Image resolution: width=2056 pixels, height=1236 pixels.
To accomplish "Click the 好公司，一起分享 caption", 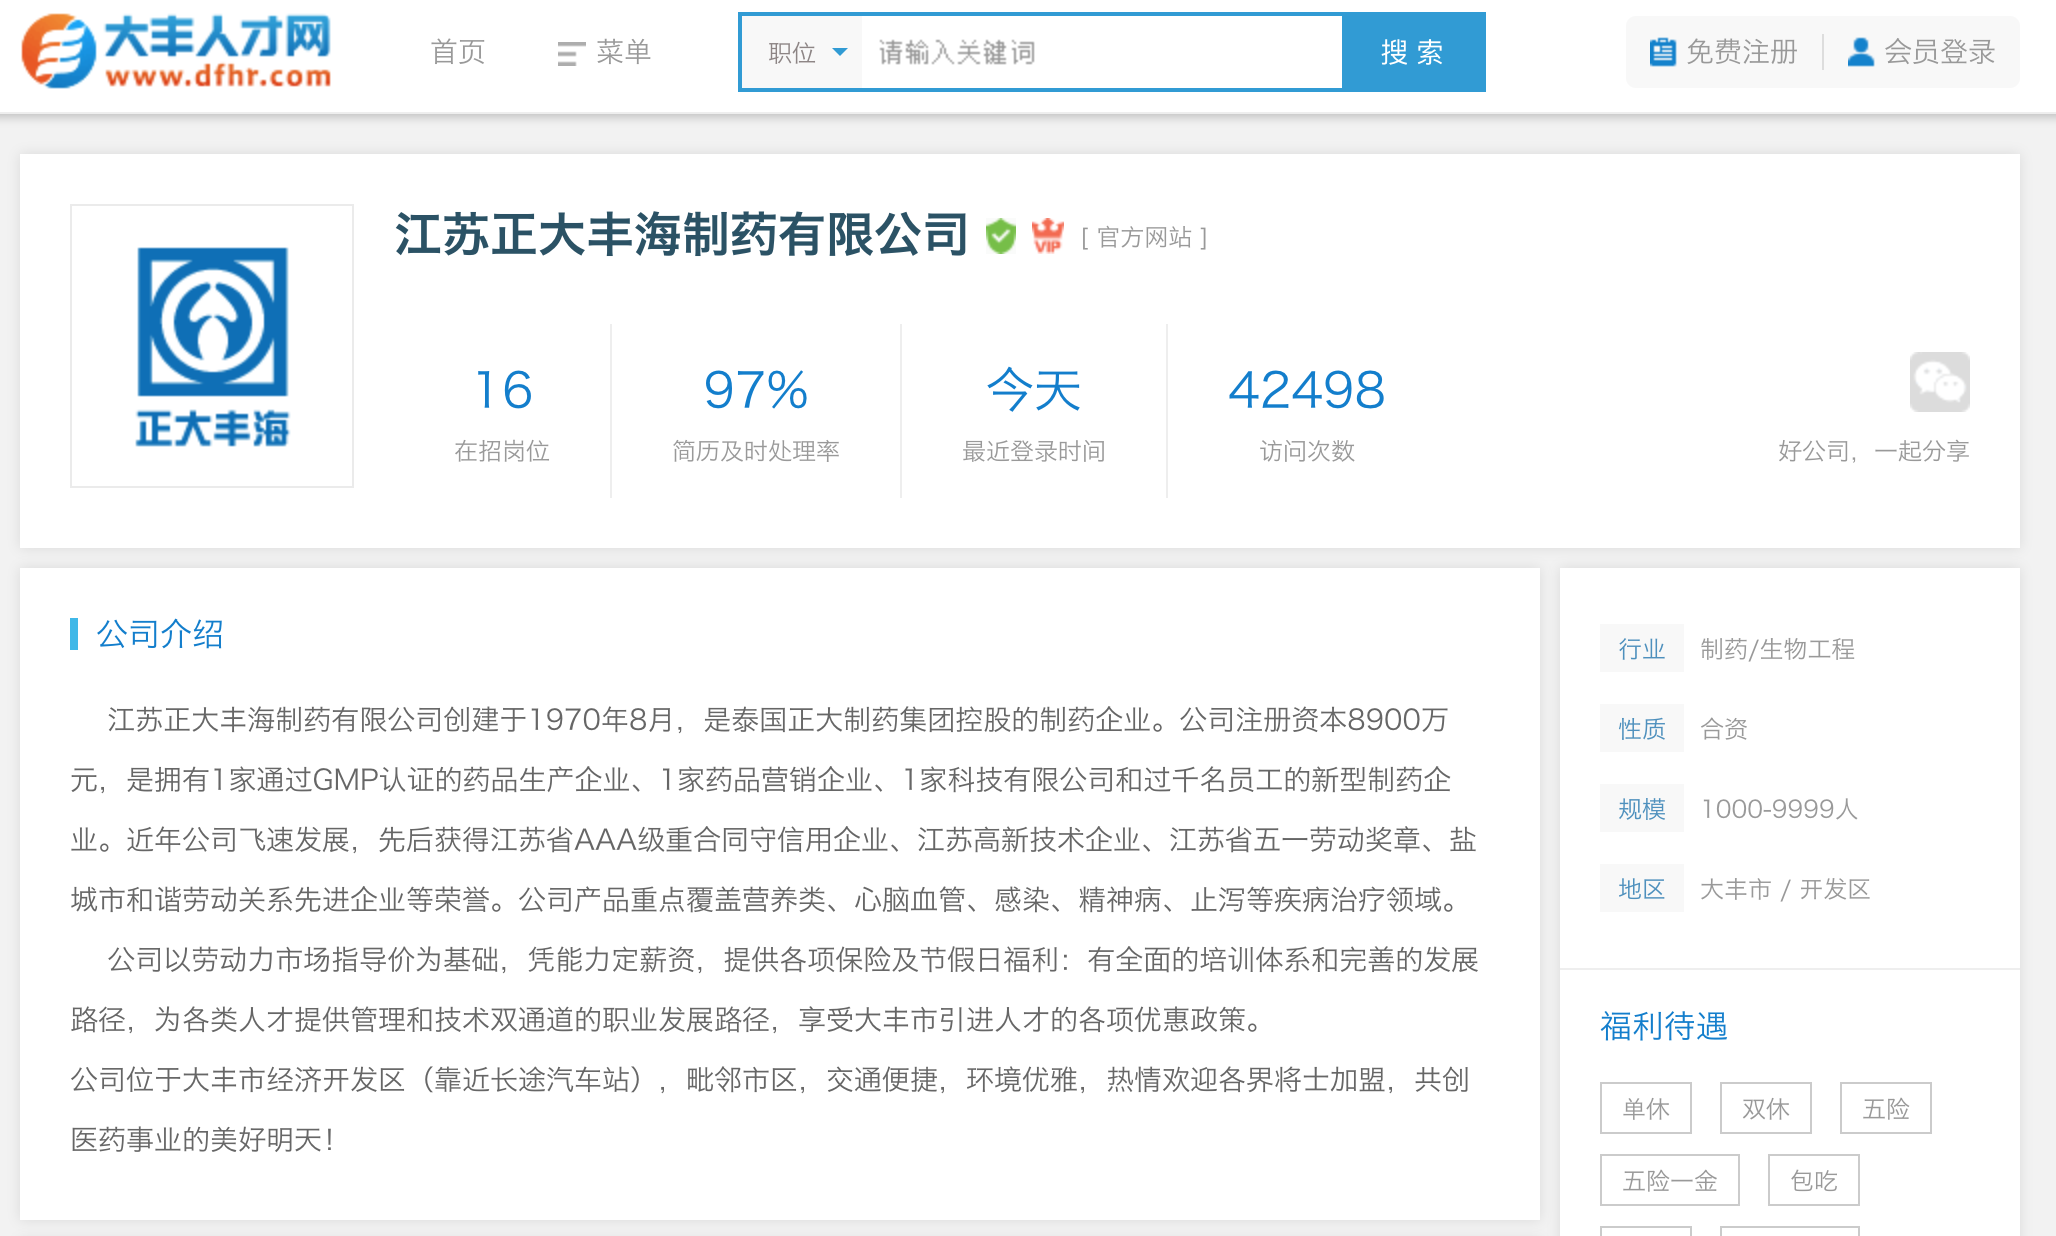I will [x=1874, y=451].
